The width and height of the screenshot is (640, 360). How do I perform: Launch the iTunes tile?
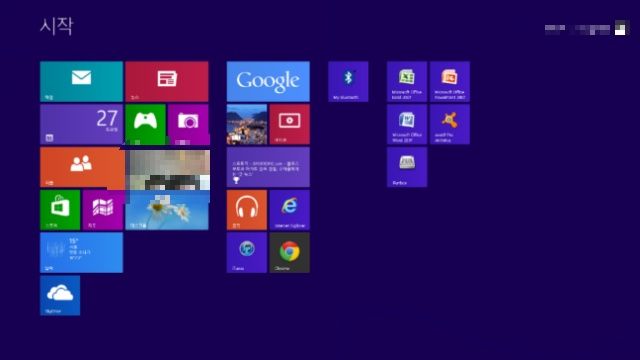point(247,253)
